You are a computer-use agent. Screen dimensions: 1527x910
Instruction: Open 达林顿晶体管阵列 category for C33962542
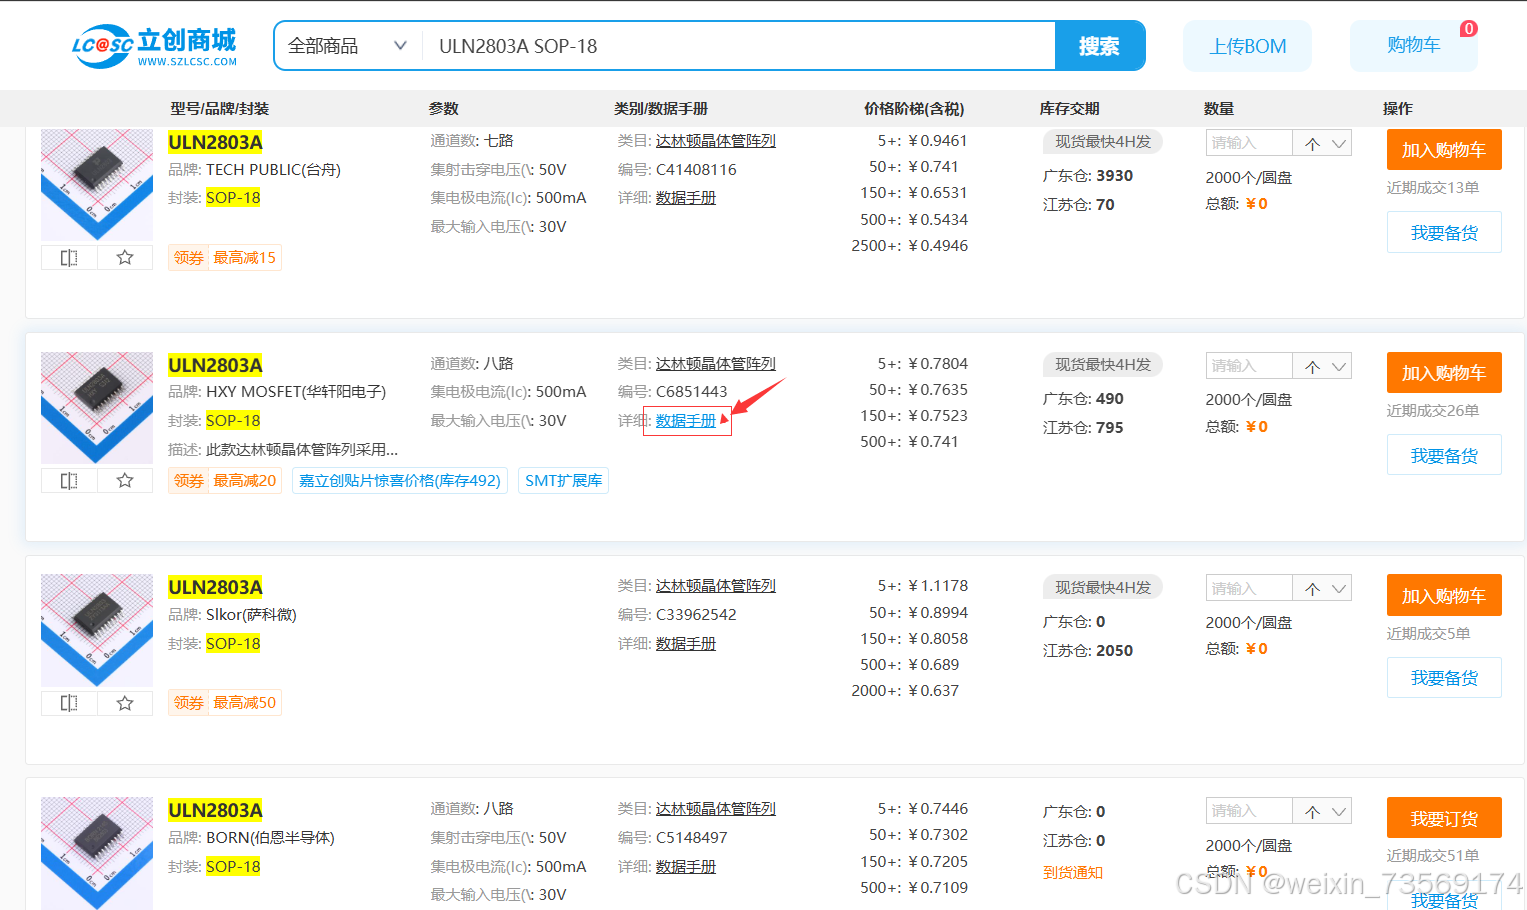[x=716, y=586]
